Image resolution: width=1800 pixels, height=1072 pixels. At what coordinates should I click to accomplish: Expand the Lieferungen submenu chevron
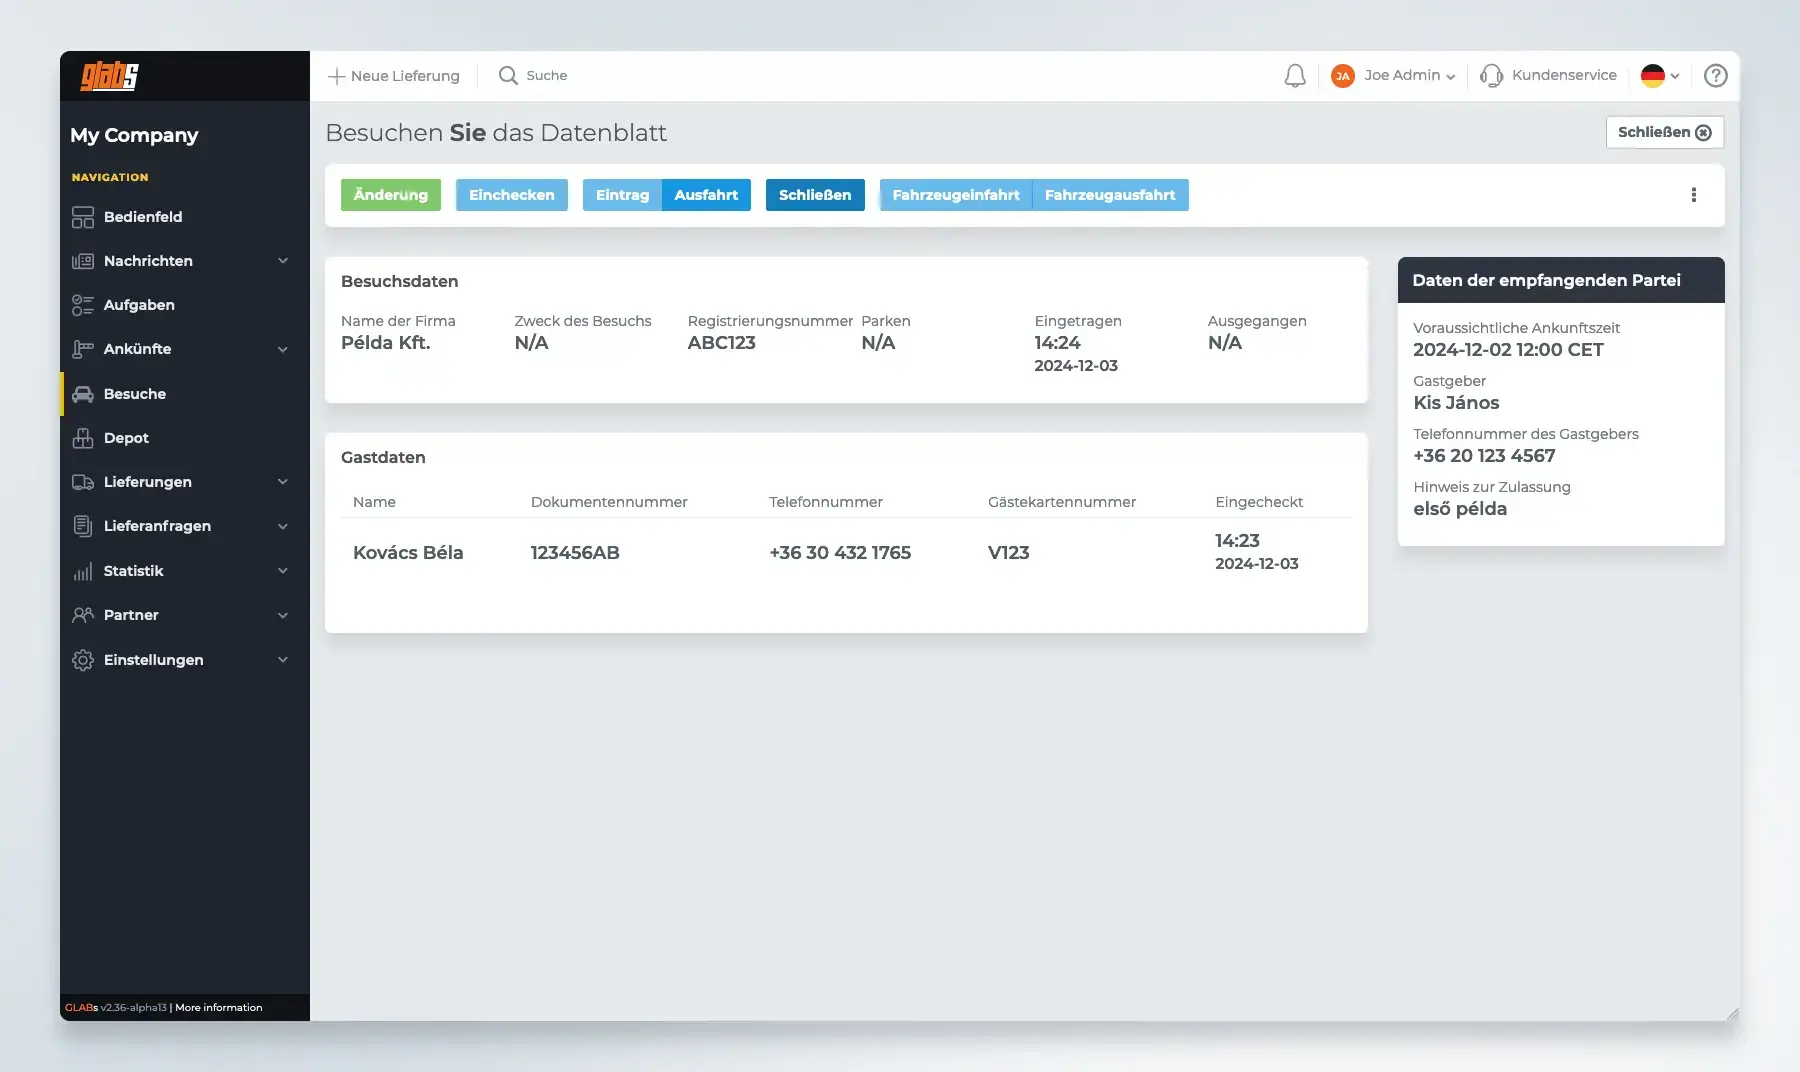pos(283,482)
